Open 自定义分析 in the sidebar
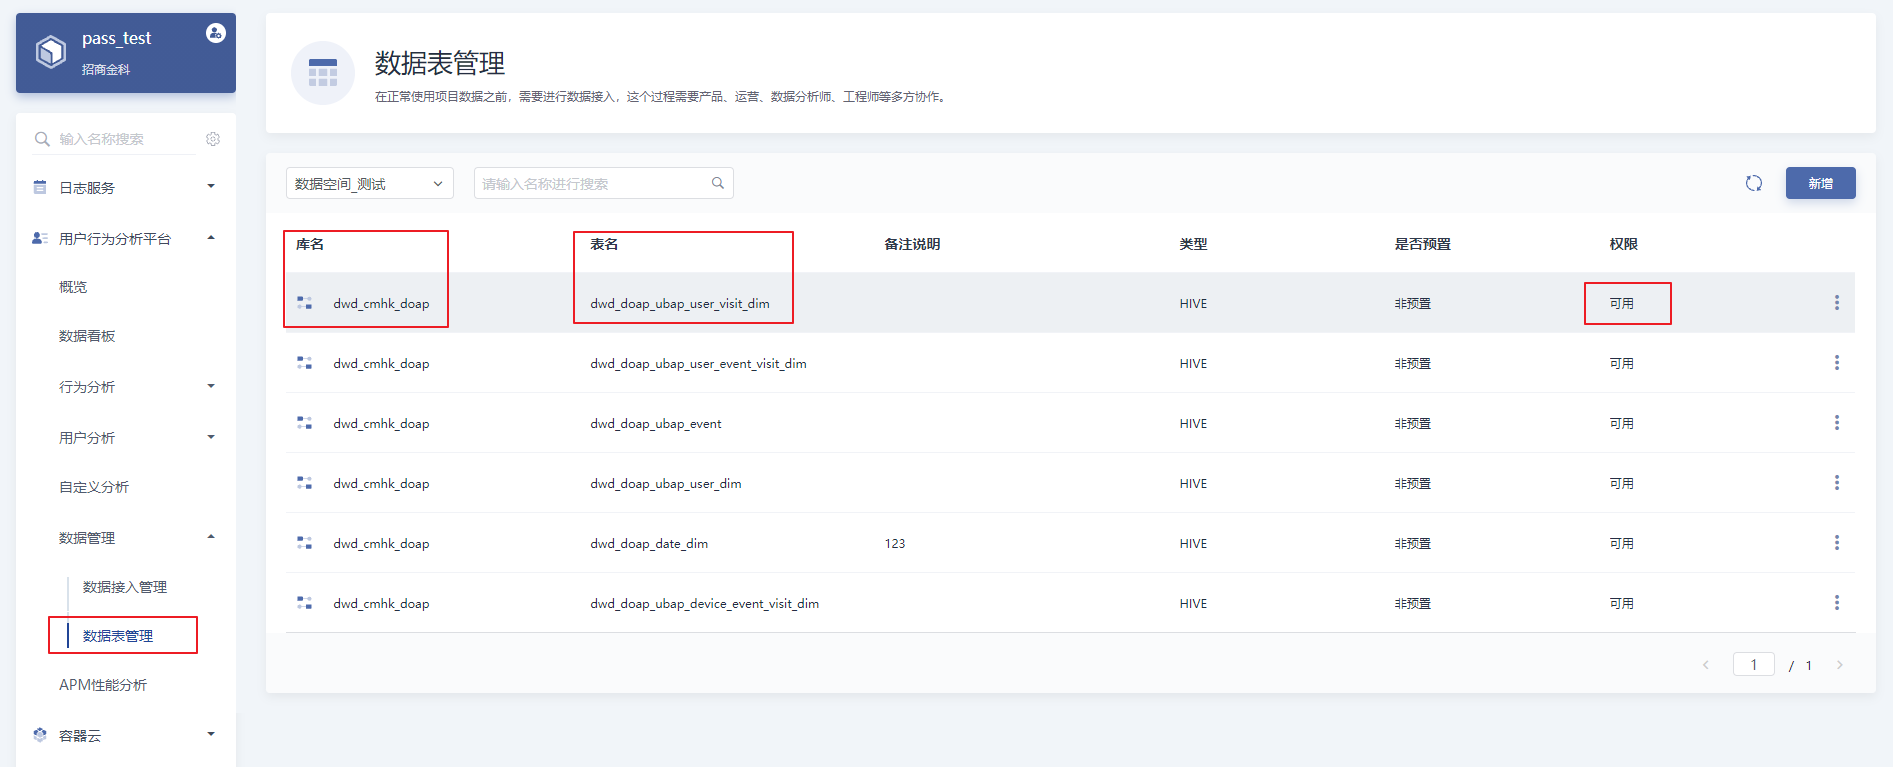Viewport: 1893px width, 767px height. tap(94, 487)
